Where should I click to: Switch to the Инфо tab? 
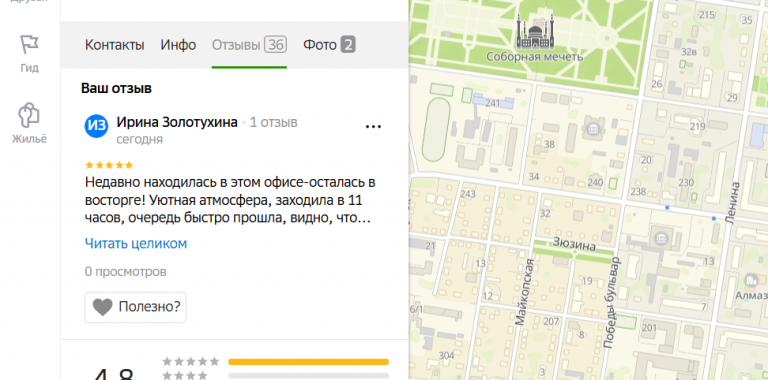pos(178,45)
